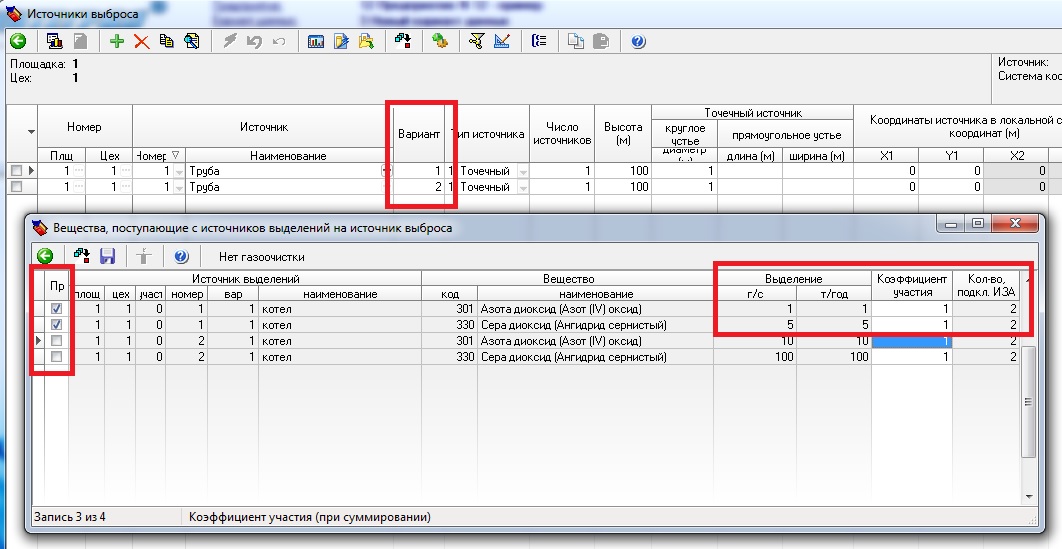Click the red X delete icon

(141, 41)
